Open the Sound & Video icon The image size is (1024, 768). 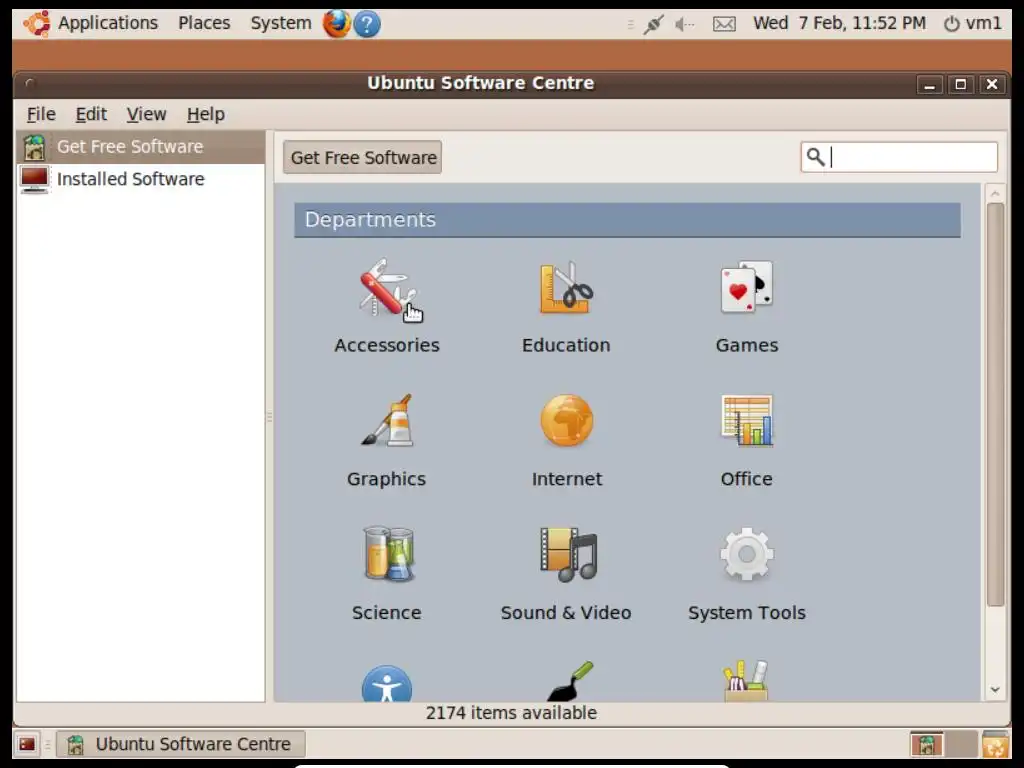568,554
